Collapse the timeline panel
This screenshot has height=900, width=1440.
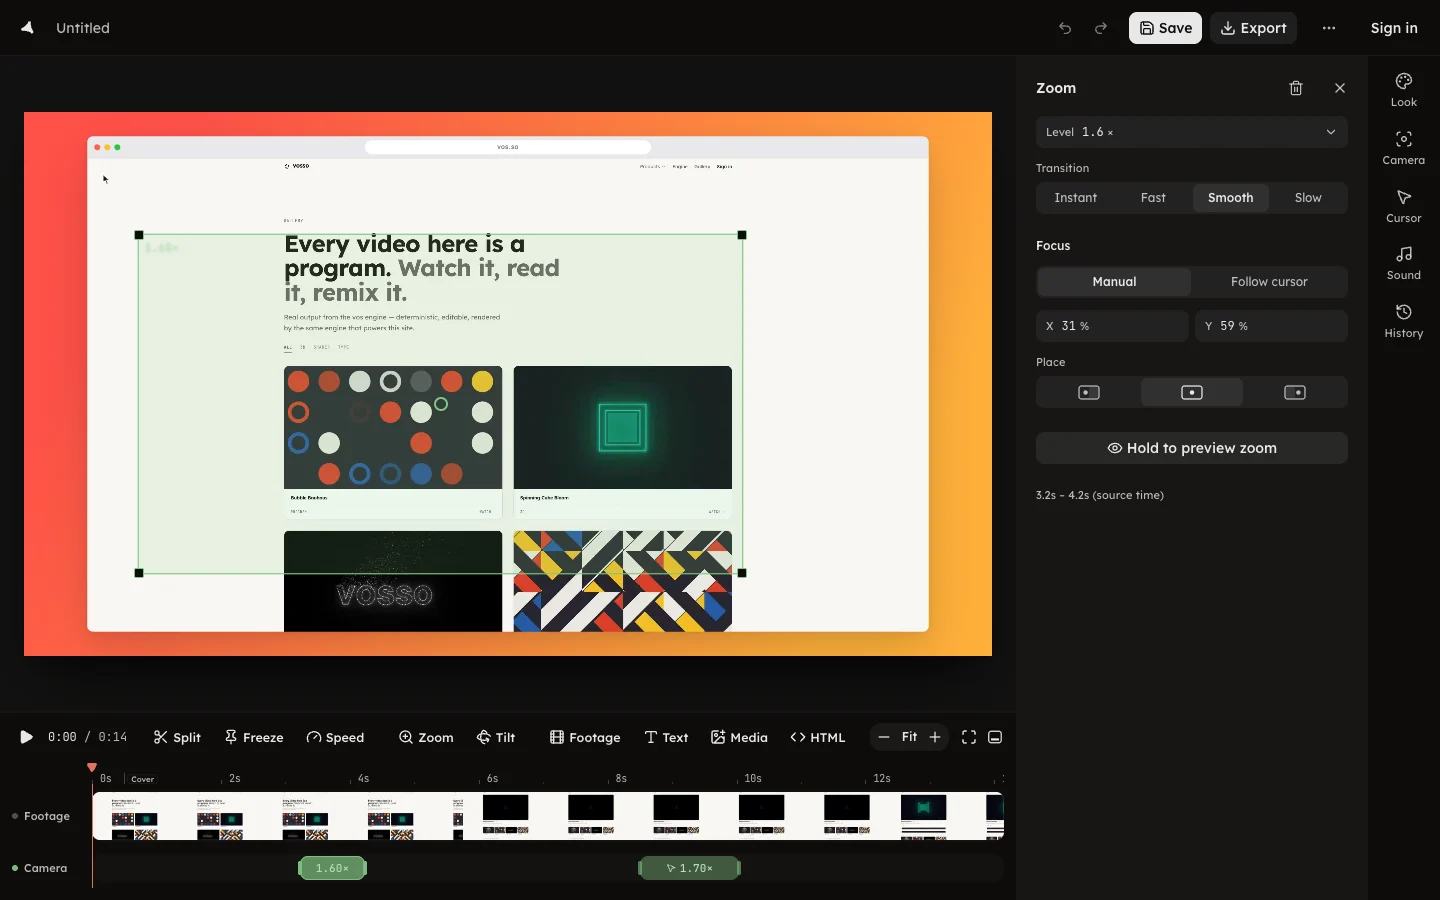click(x=995, y=737)
